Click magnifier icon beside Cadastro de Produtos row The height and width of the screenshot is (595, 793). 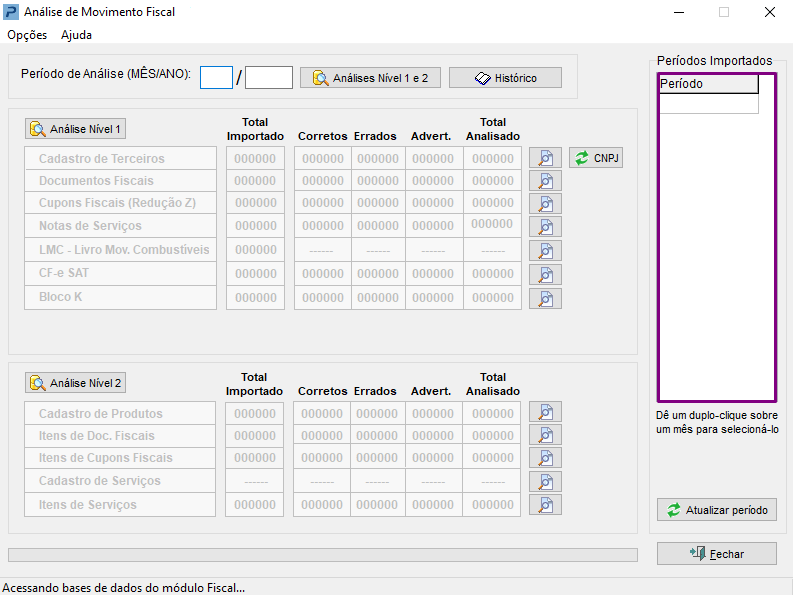[545, 412]
